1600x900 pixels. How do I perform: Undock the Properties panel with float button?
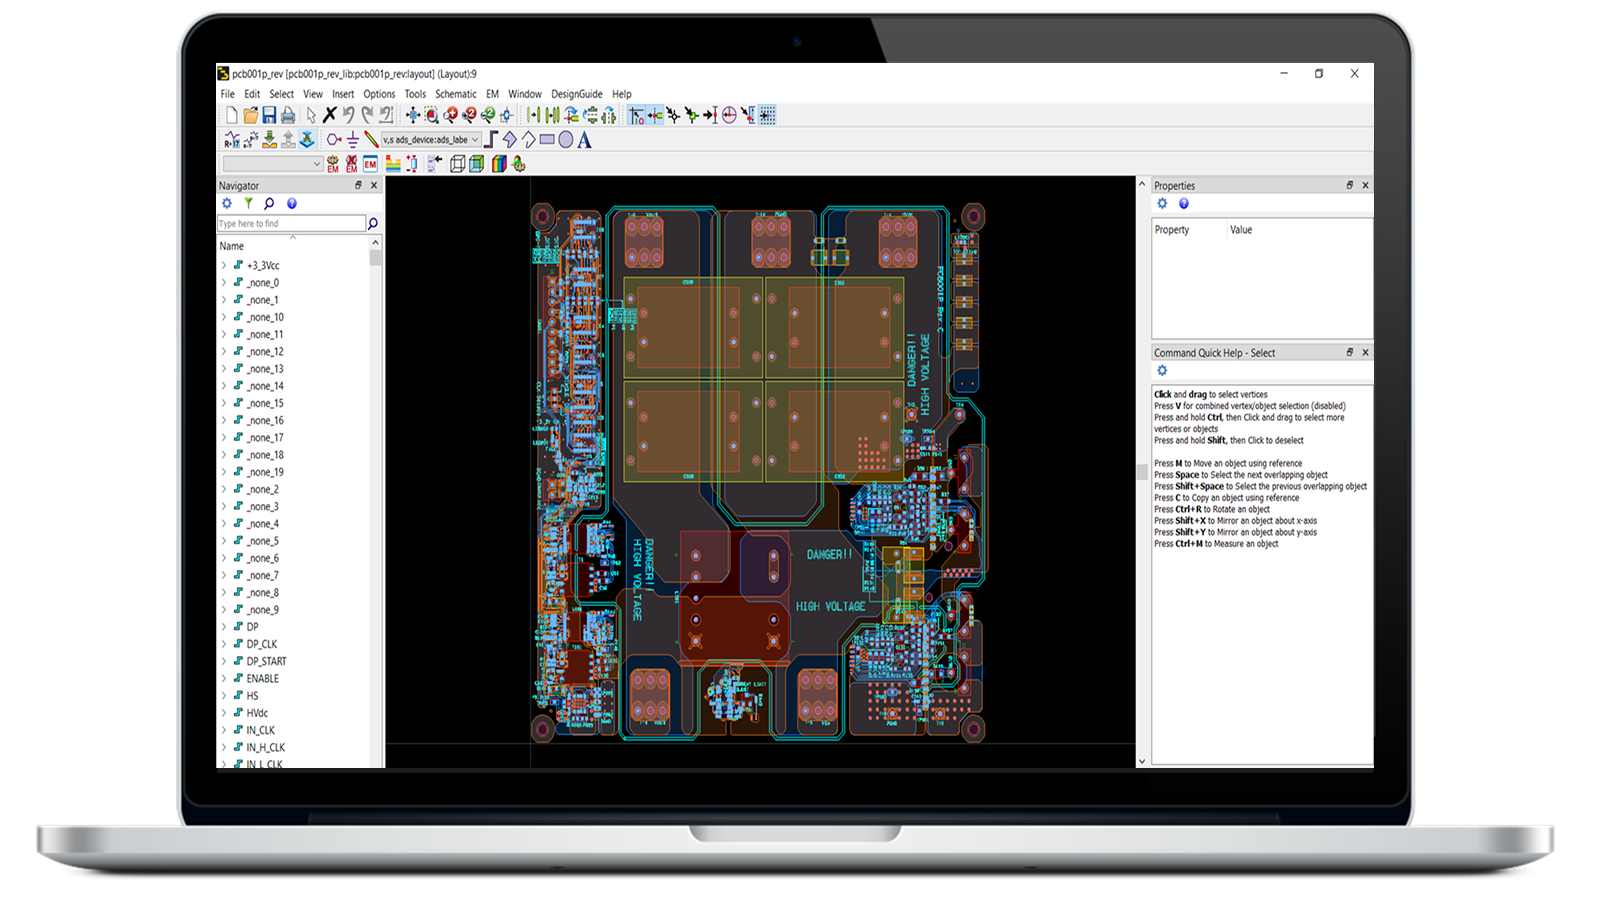pos(1349,185)
